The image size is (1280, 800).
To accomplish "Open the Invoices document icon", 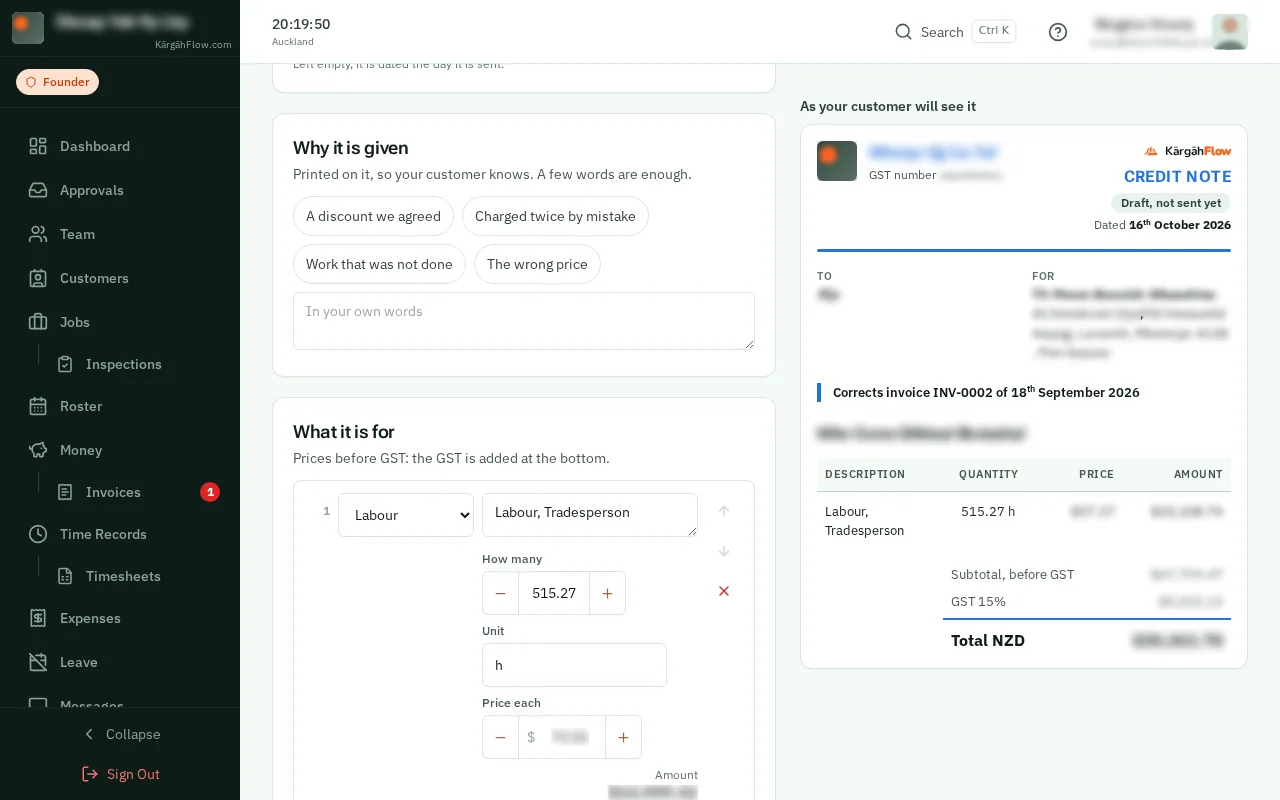I will tap(65, 492).
